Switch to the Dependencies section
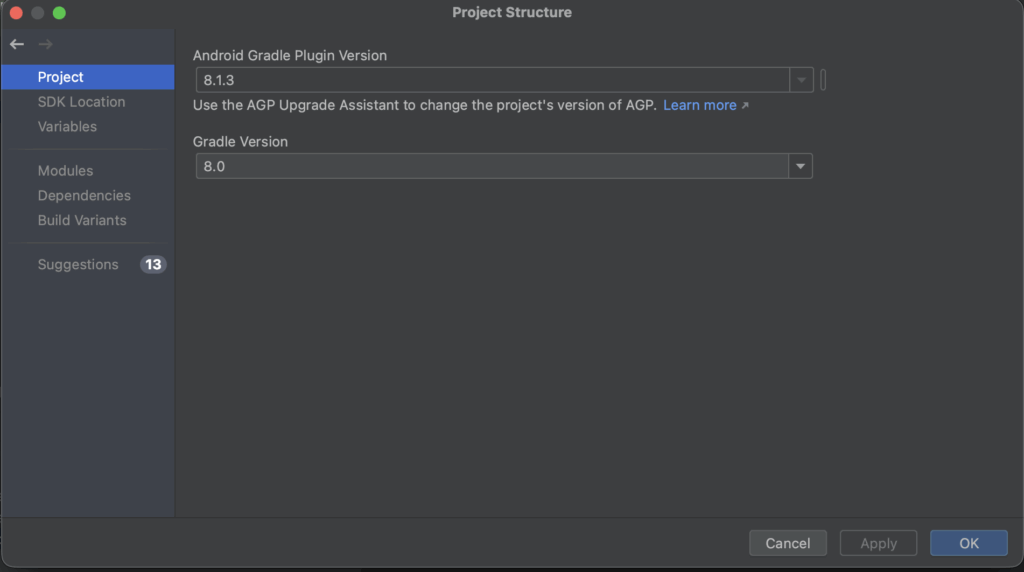Image resolution: width=1024 pixels, height=572 pixels. tap(84, 196)
